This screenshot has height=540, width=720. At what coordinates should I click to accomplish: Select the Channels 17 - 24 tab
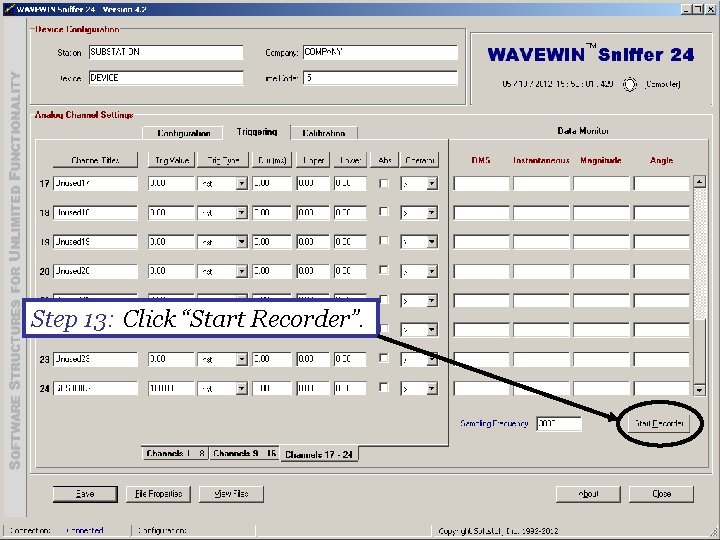pos(319,454)
